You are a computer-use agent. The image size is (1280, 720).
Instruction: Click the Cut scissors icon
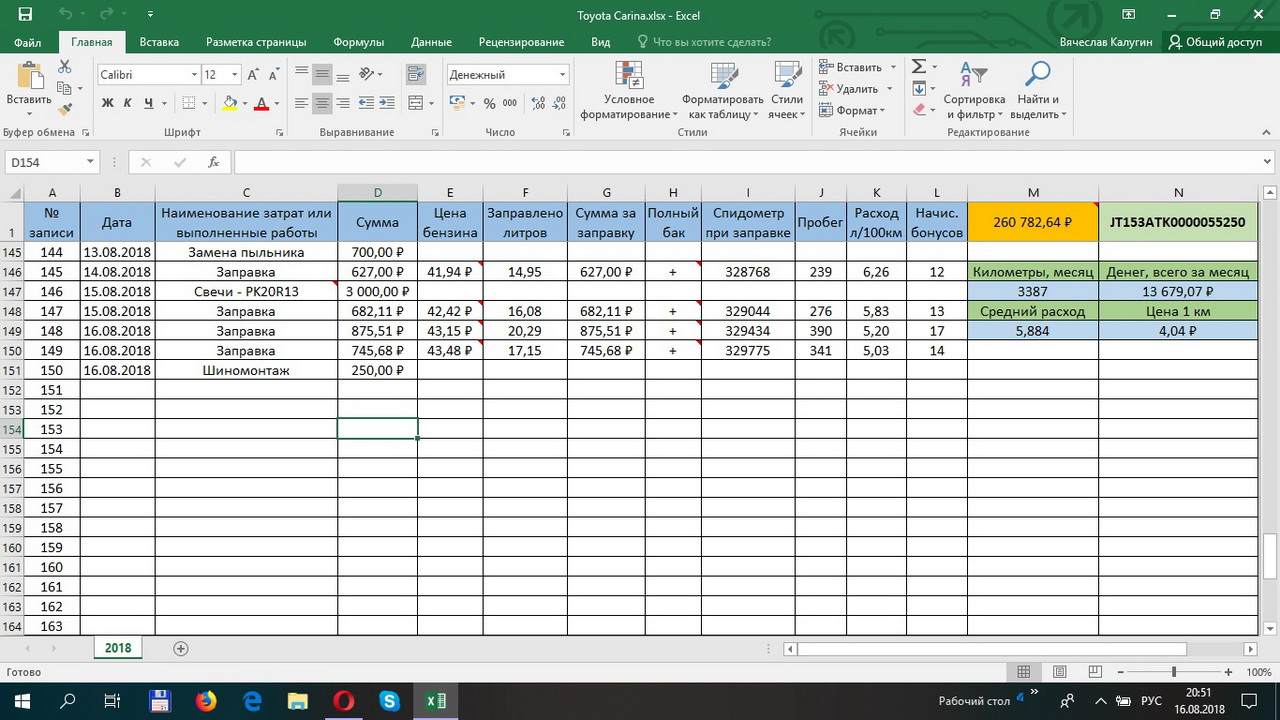(65, 67)
